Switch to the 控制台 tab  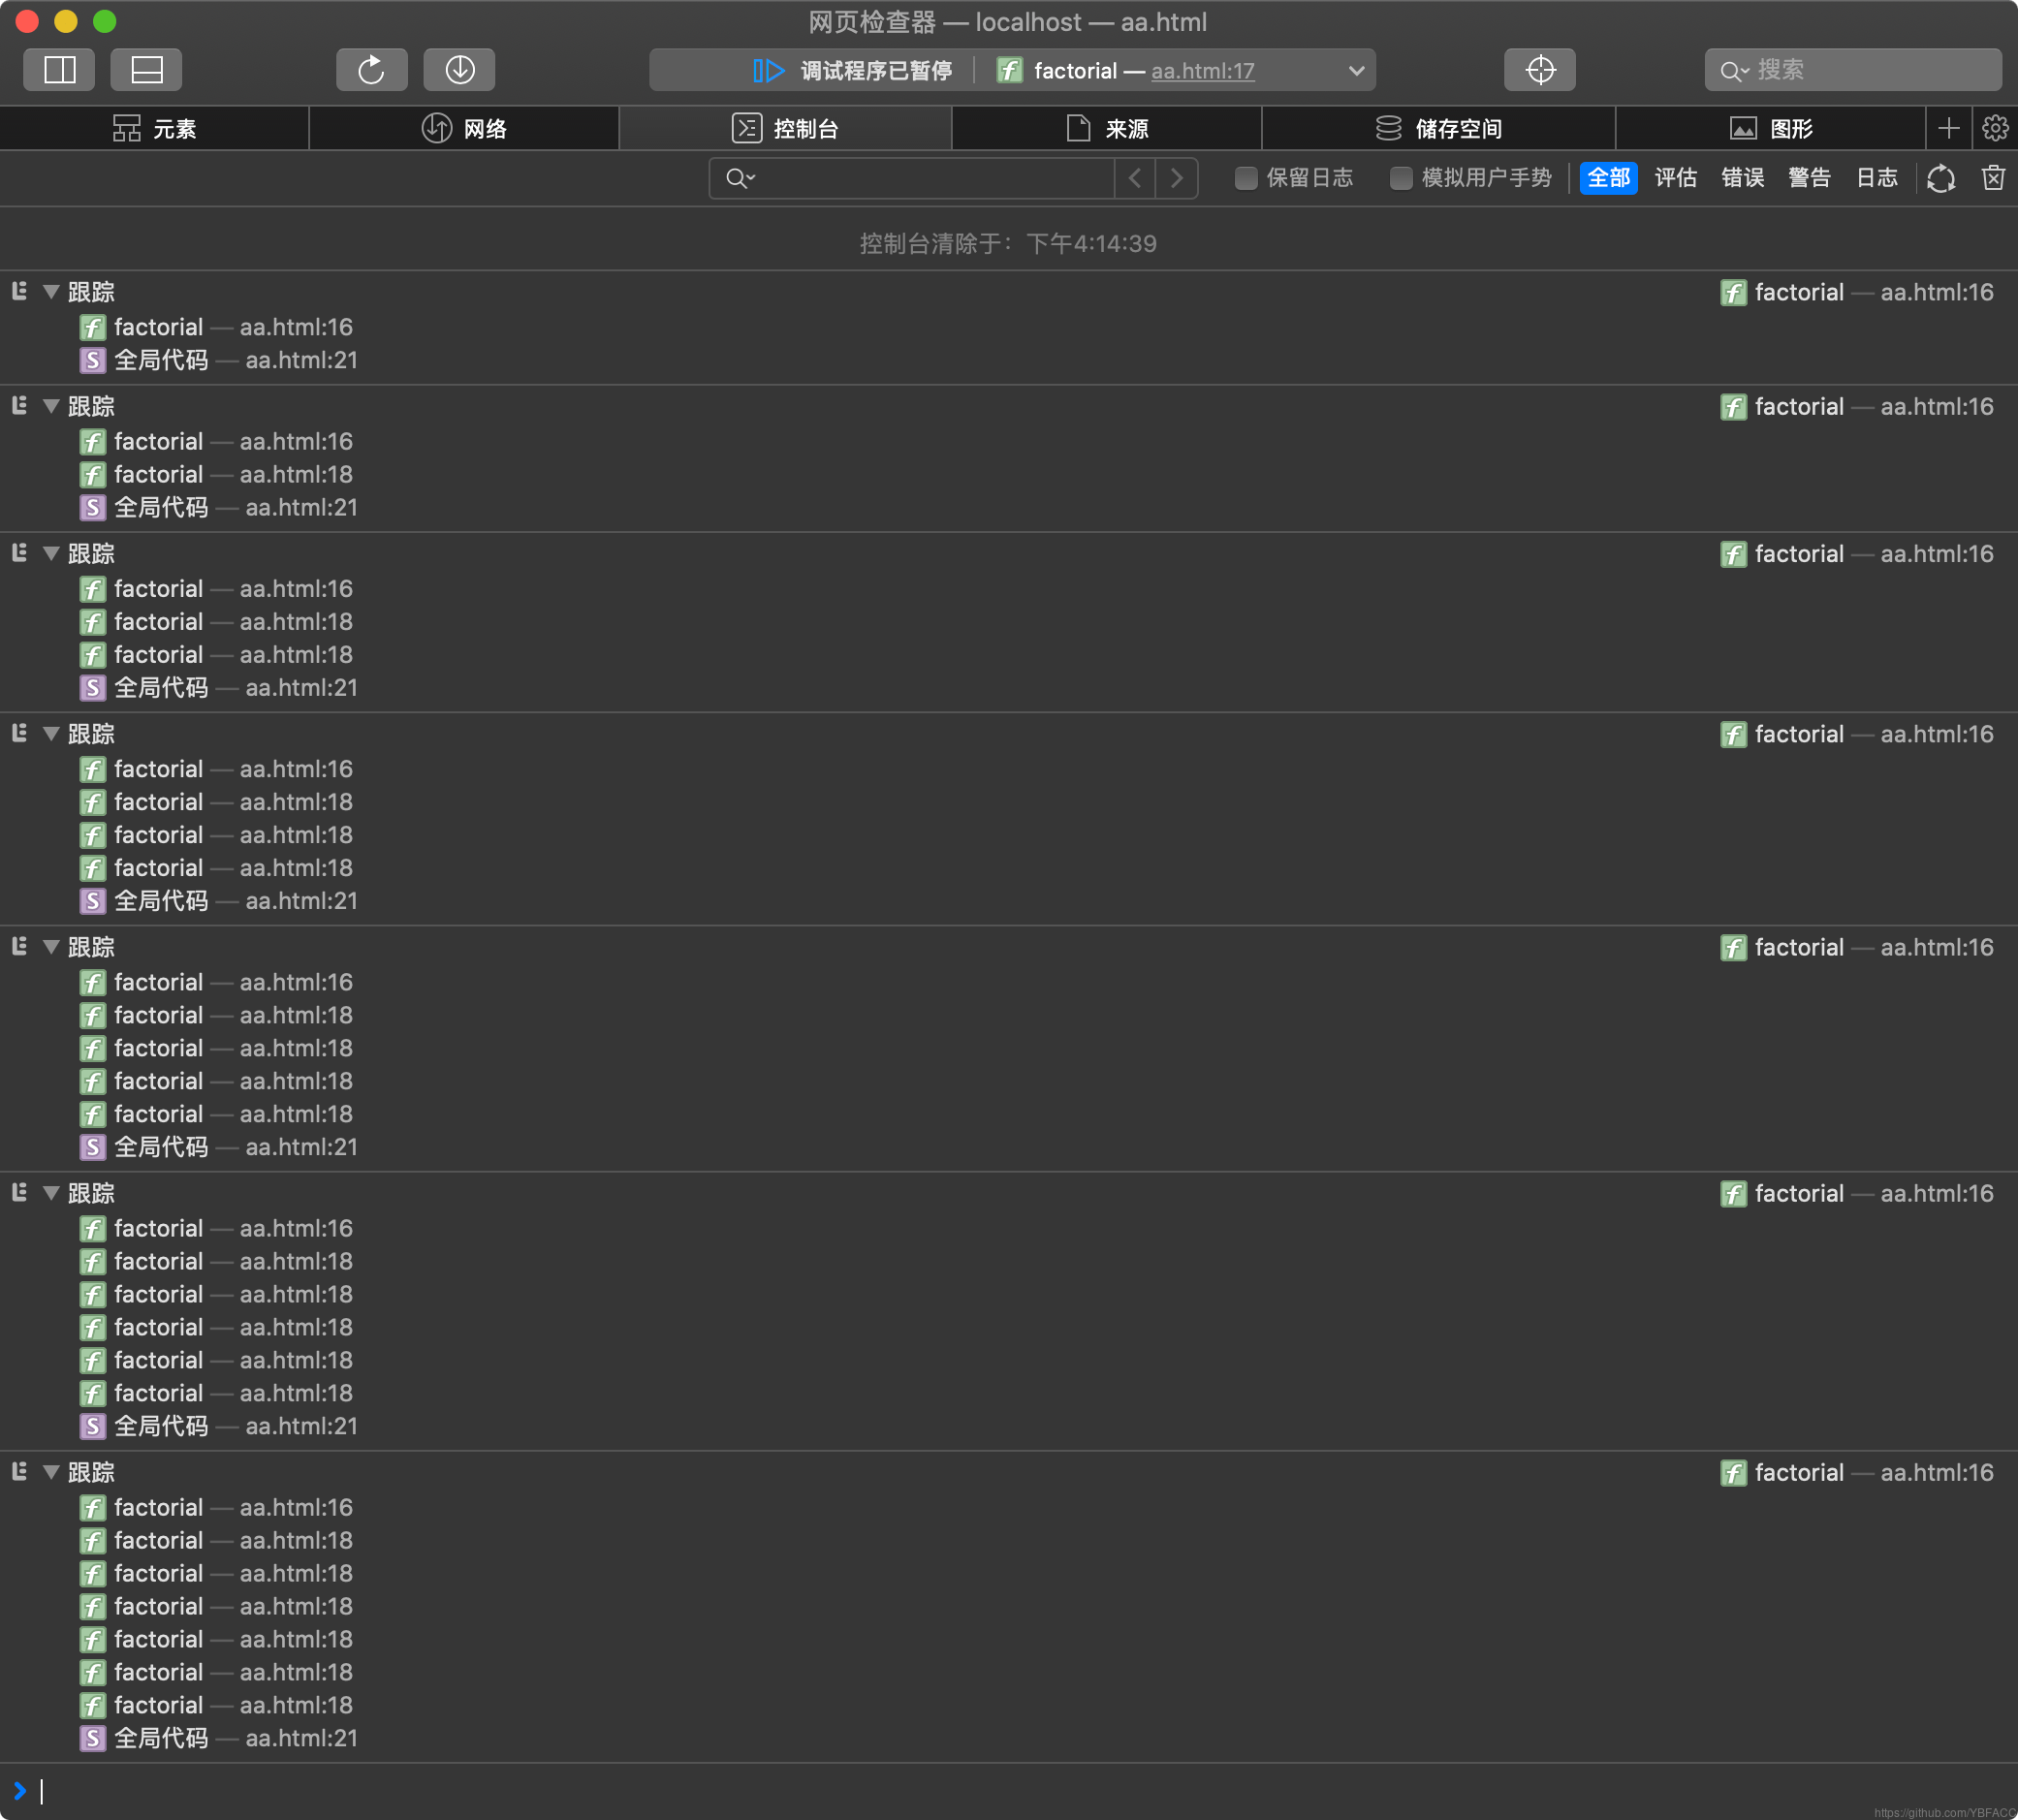tap(785, 128)
